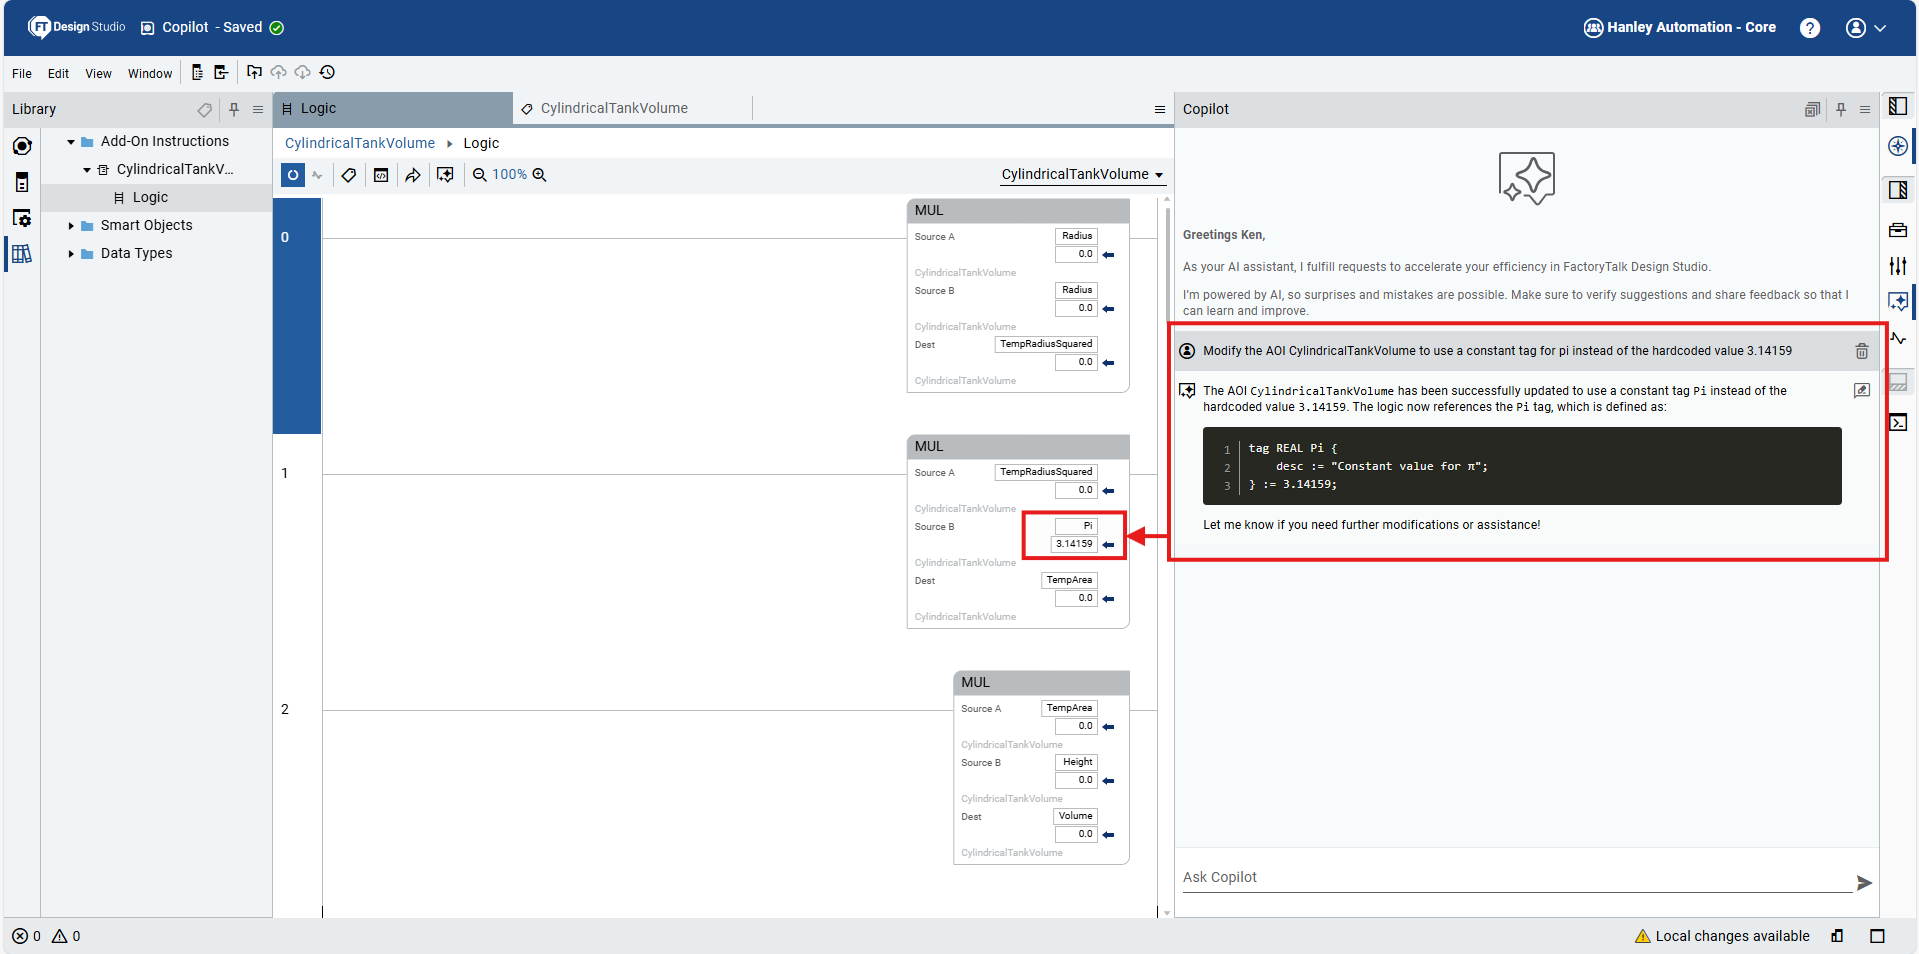Screen dimensions: 1919x954
Task: Click the TempRadiusSquared Dest operand in rung 0
Action: click(1046, 344)
